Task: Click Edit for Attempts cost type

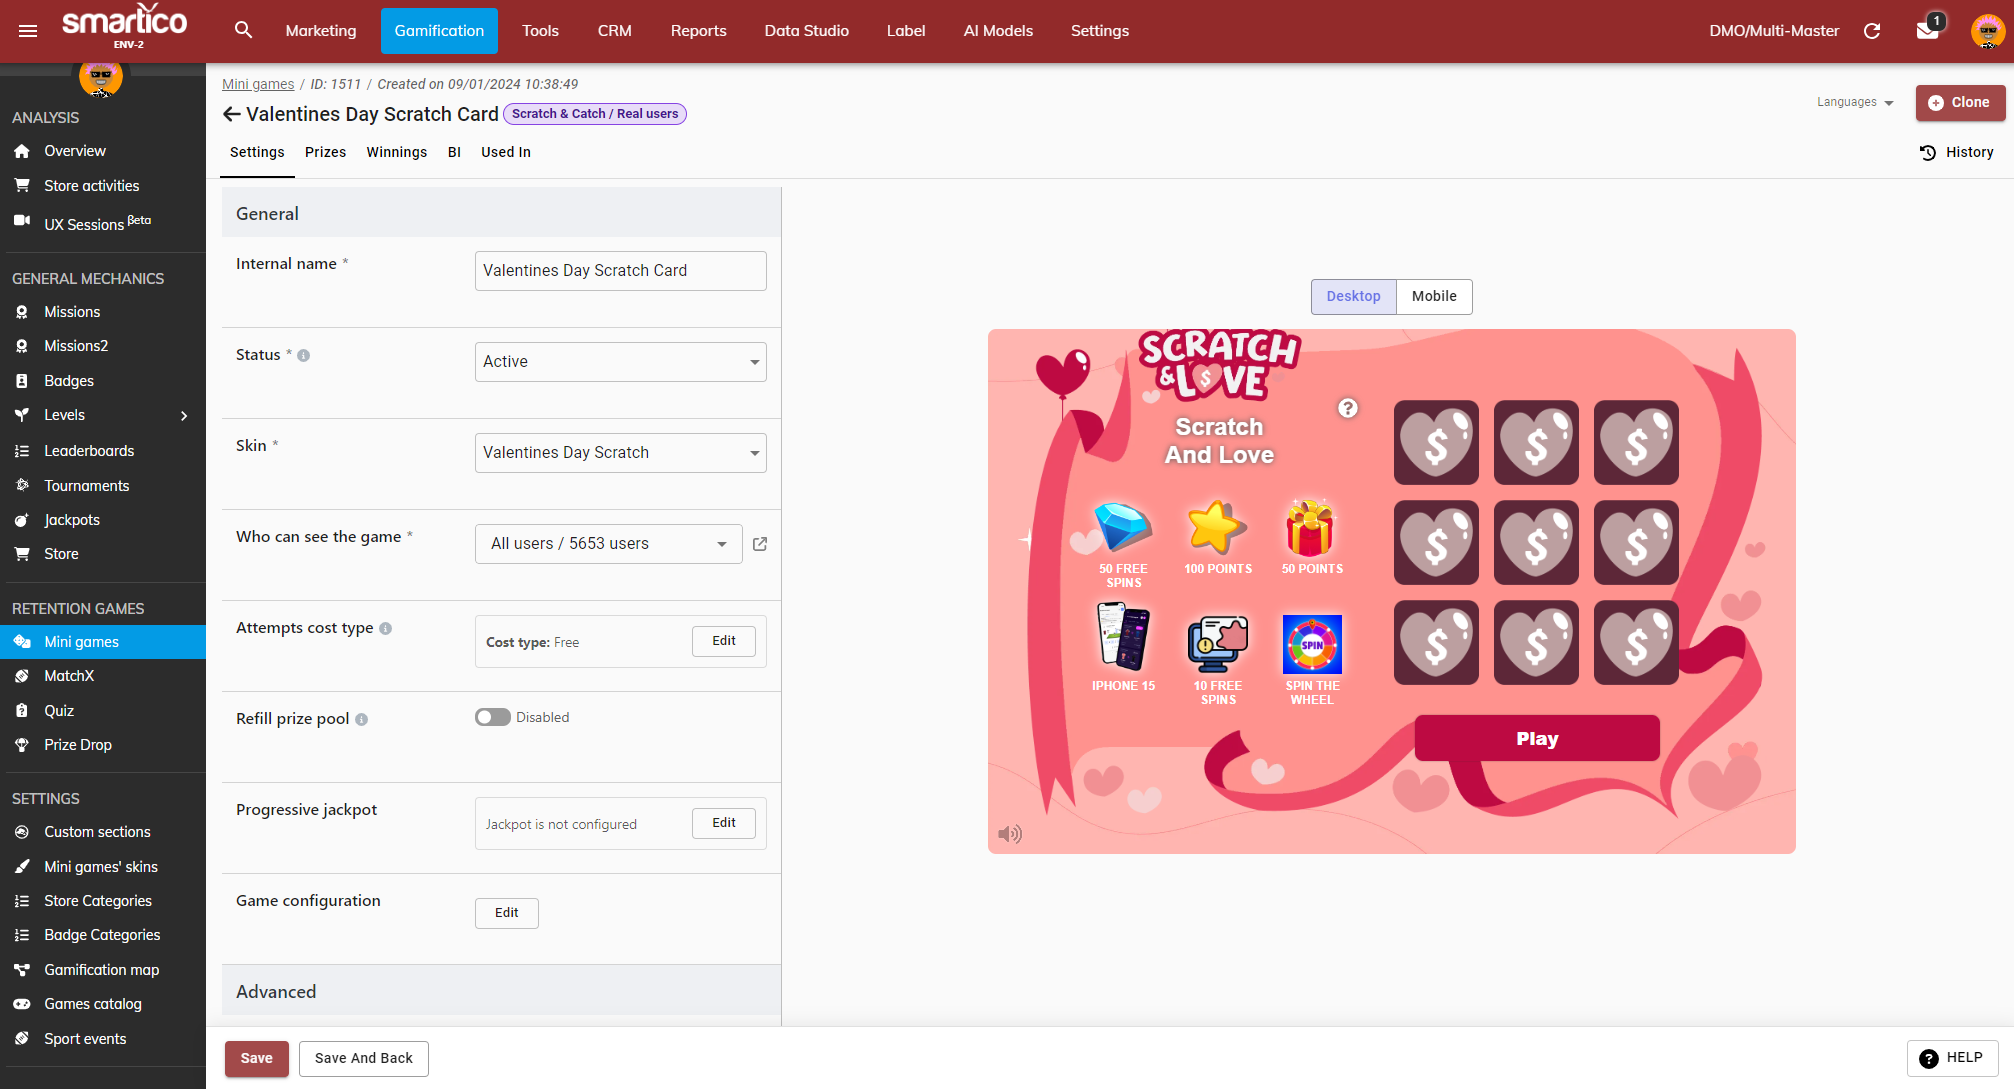Action: coord(723,641)
